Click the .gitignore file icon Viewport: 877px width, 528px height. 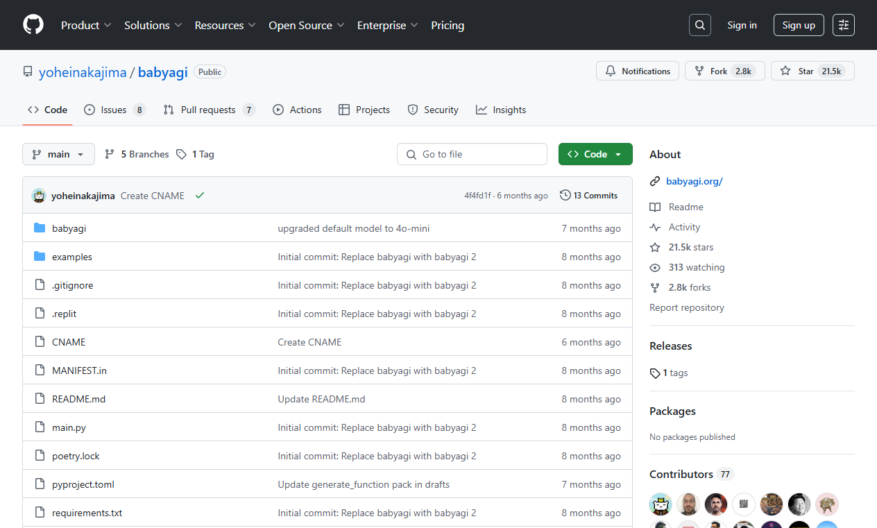pos(39,285)
